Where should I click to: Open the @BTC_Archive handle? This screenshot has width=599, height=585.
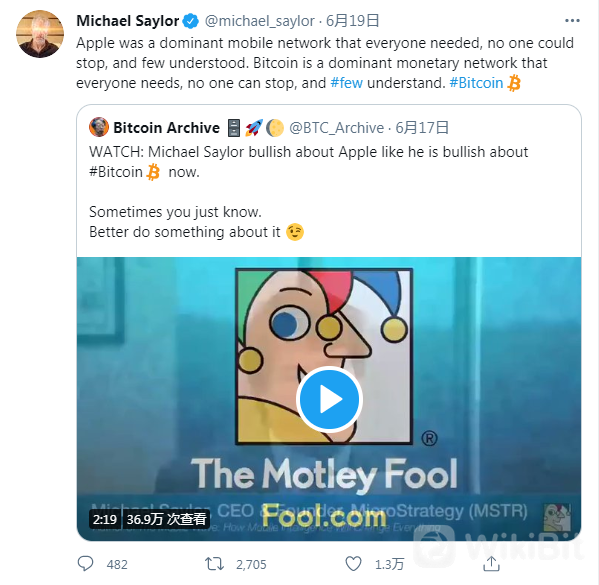click(336, 128)
